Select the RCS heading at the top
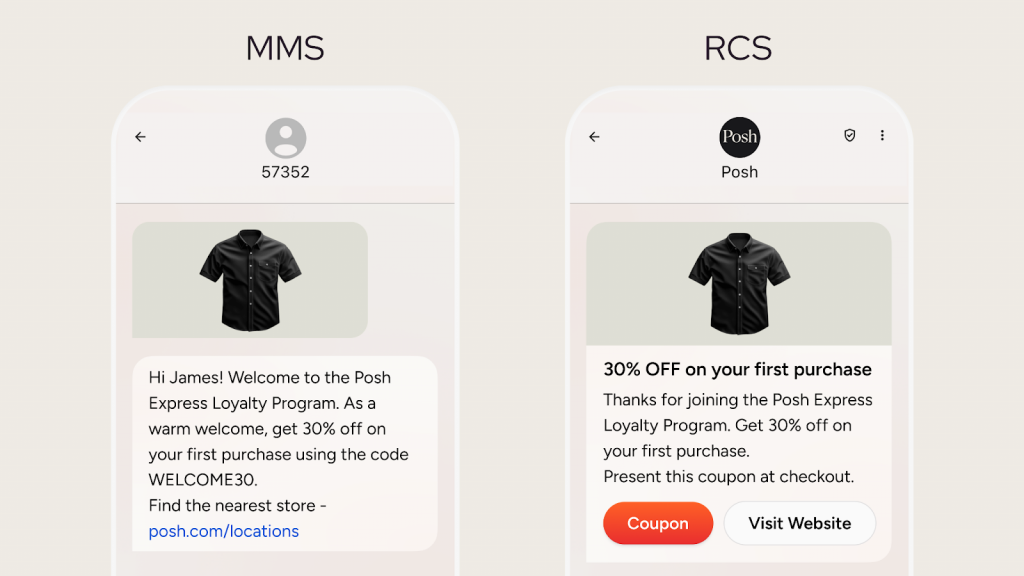This screenshot has width=1024, height=576. [738, 47]
